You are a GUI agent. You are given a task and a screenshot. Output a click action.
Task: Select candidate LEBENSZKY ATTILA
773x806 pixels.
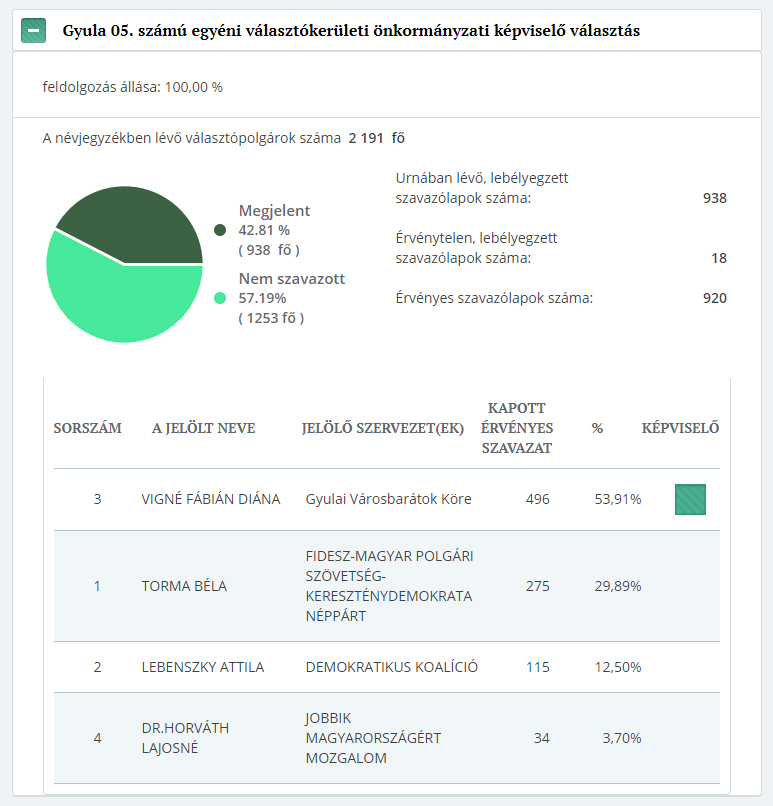[203, 667]
